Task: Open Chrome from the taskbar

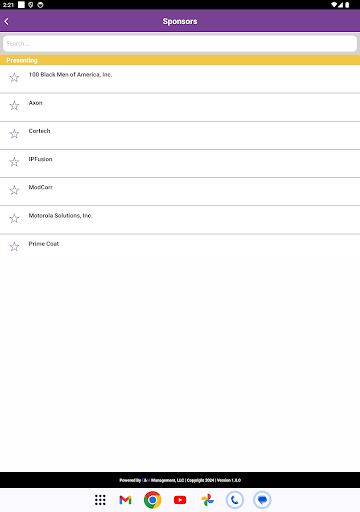Action: click(x=153, y=500)
